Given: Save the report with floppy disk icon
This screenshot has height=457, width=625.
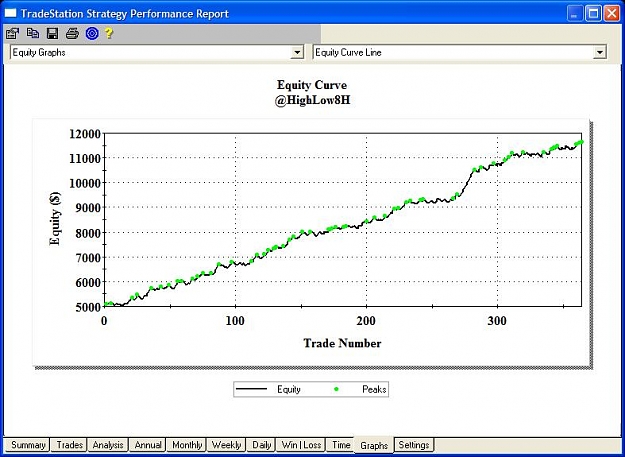Looking at the screenshot, I should coord(53,33).
